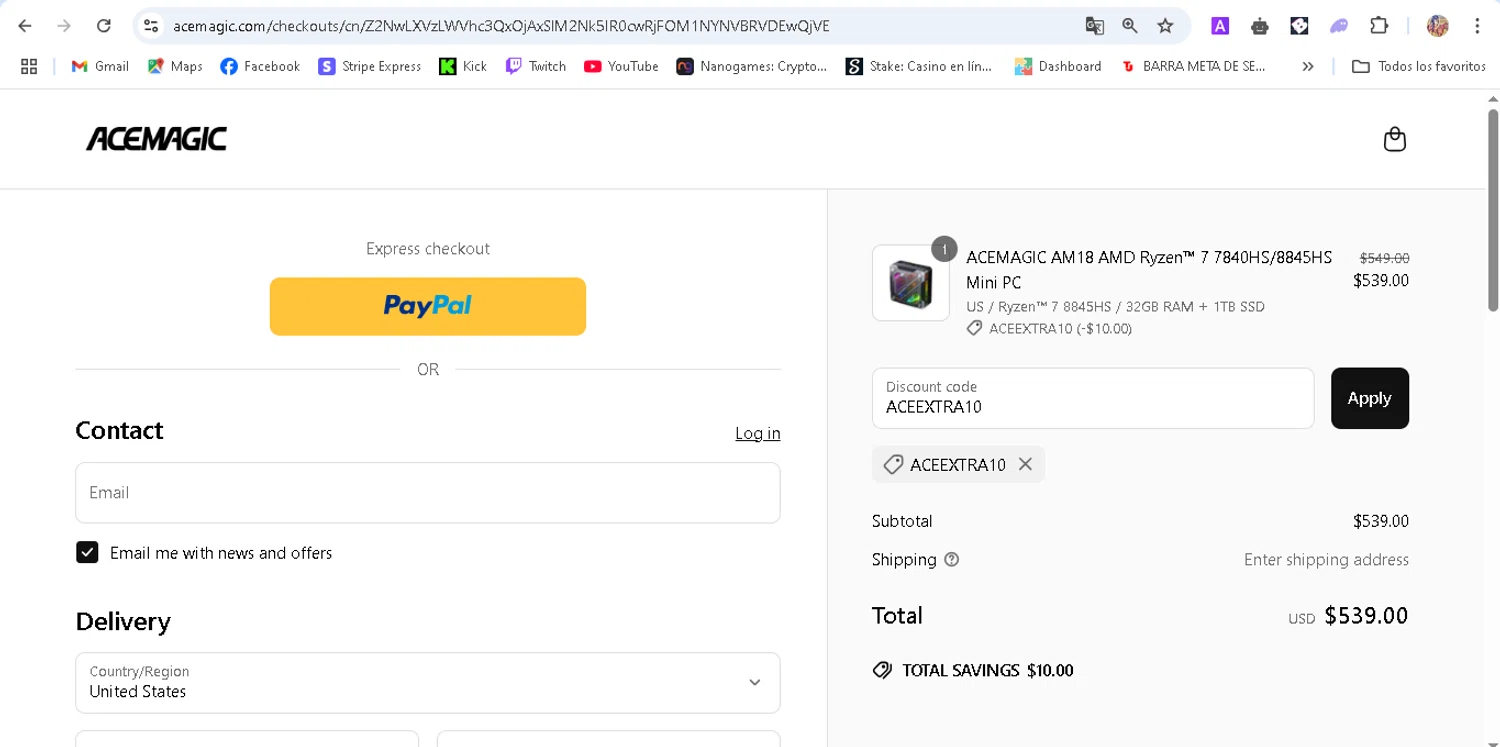Open the Chrome profile avatar

tap(1438, 26)
